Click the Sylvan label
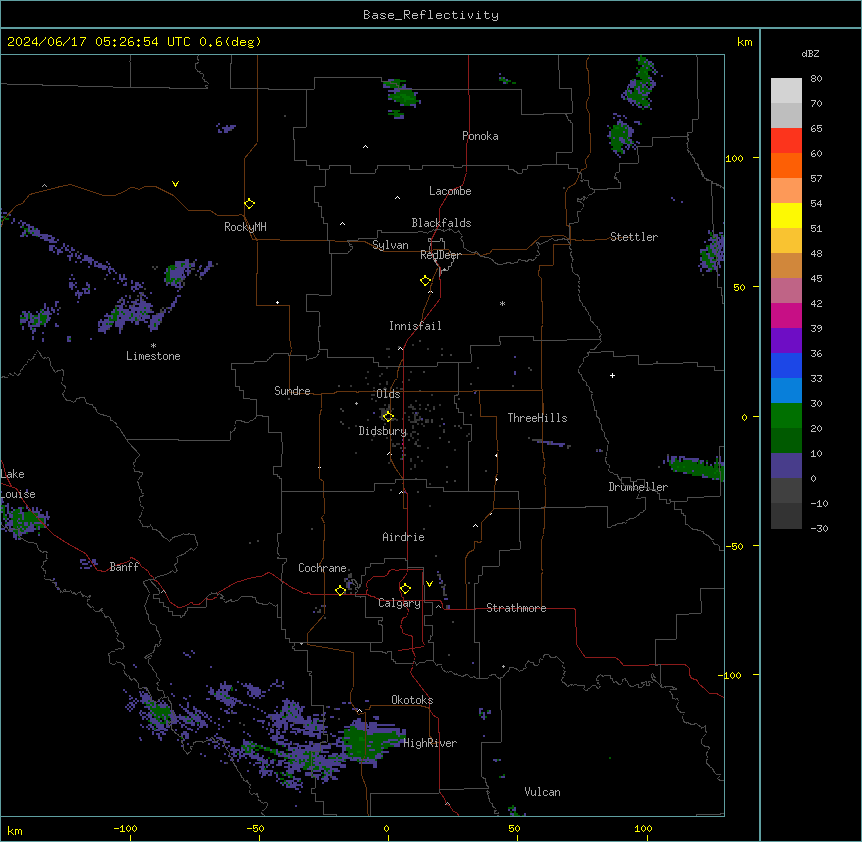This screenshot has width=862, height=842. coord(390,245)
